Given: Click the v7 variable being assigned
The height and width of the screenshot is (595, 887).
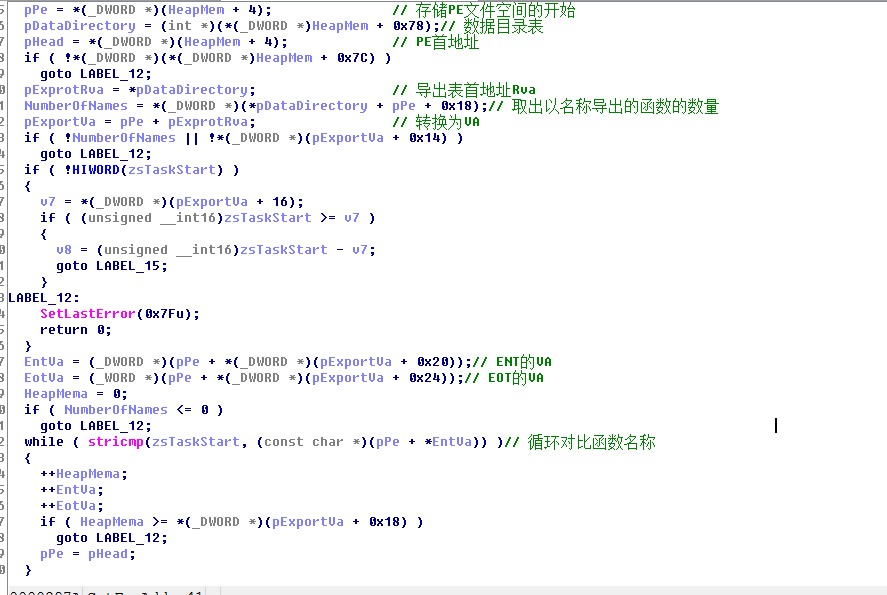Looking at the screenshot, I should click(48, 202).
